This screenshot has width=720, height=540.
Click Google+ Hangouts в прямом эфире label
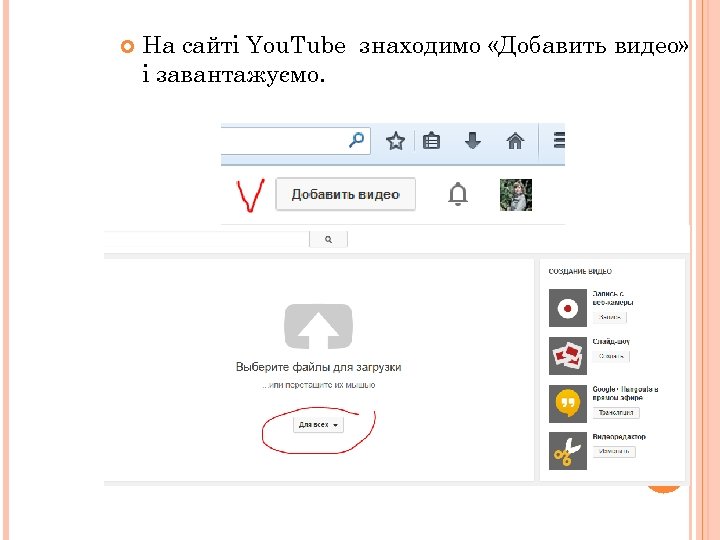tap(625, 394)
